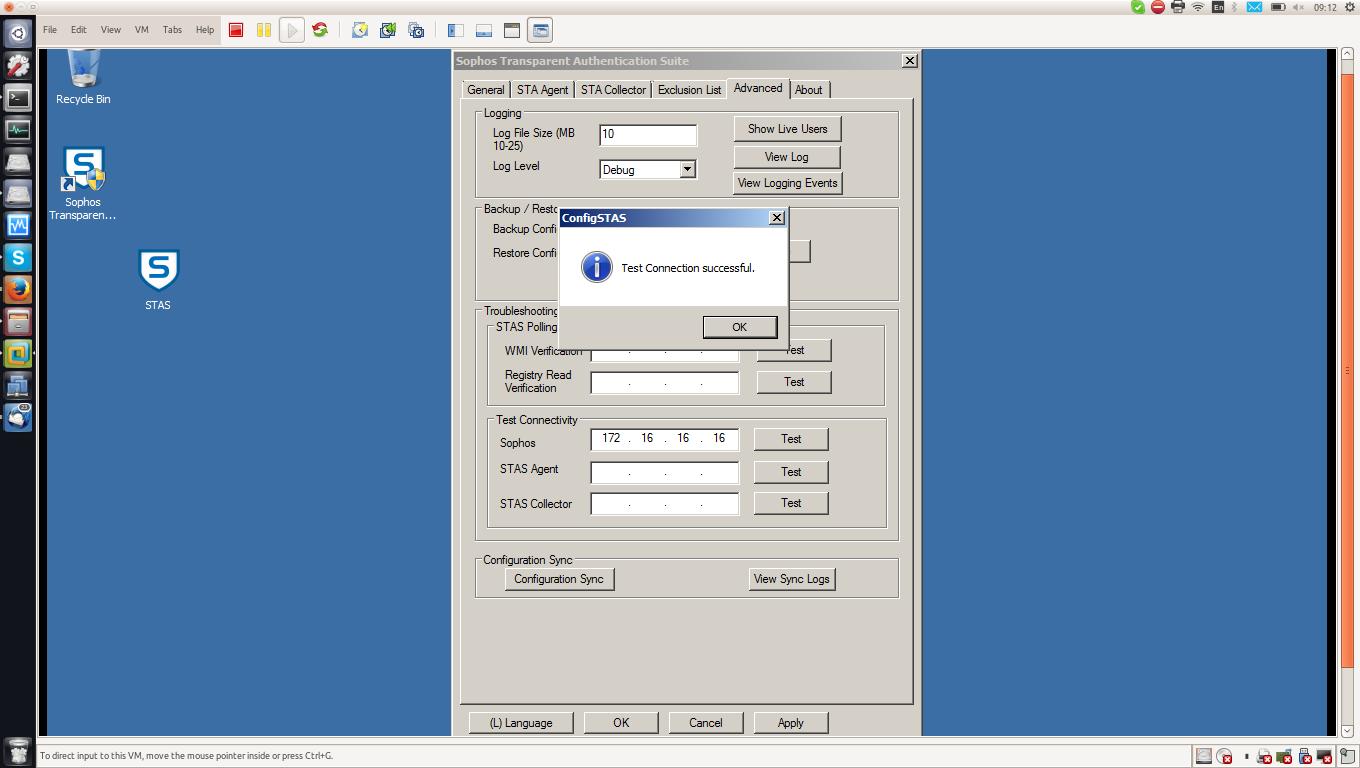Click the battery indicator in top panel
This screenshot has width=1360, height=768.
coord(1278,7)
